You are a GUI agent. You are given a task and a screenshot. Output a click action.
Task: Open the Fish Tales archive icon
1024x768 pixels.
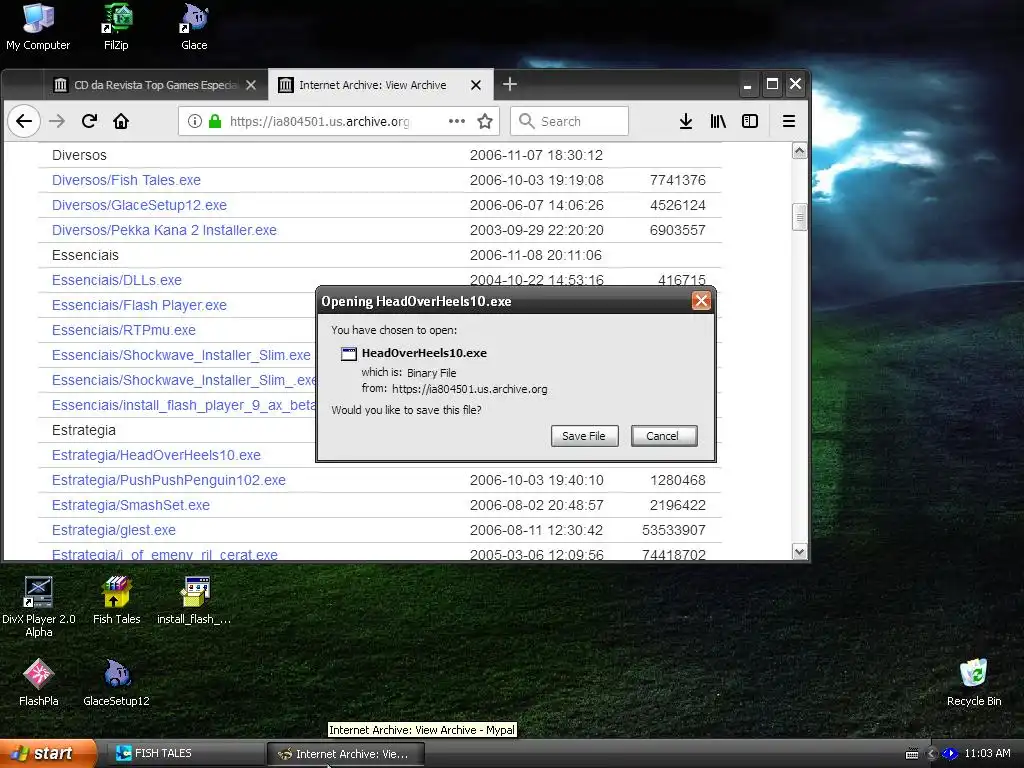click(116, 600)
